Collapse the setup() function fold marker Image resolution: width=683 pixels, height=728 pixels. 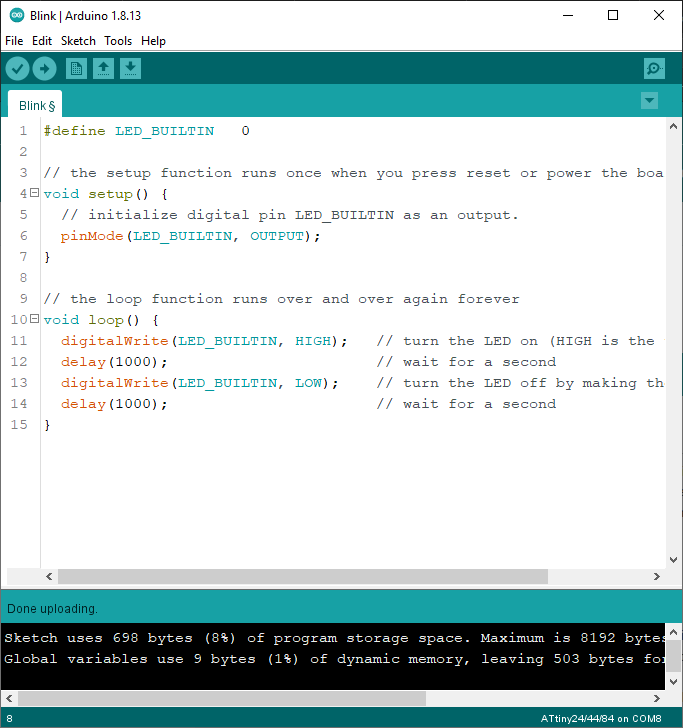(34, 193)
